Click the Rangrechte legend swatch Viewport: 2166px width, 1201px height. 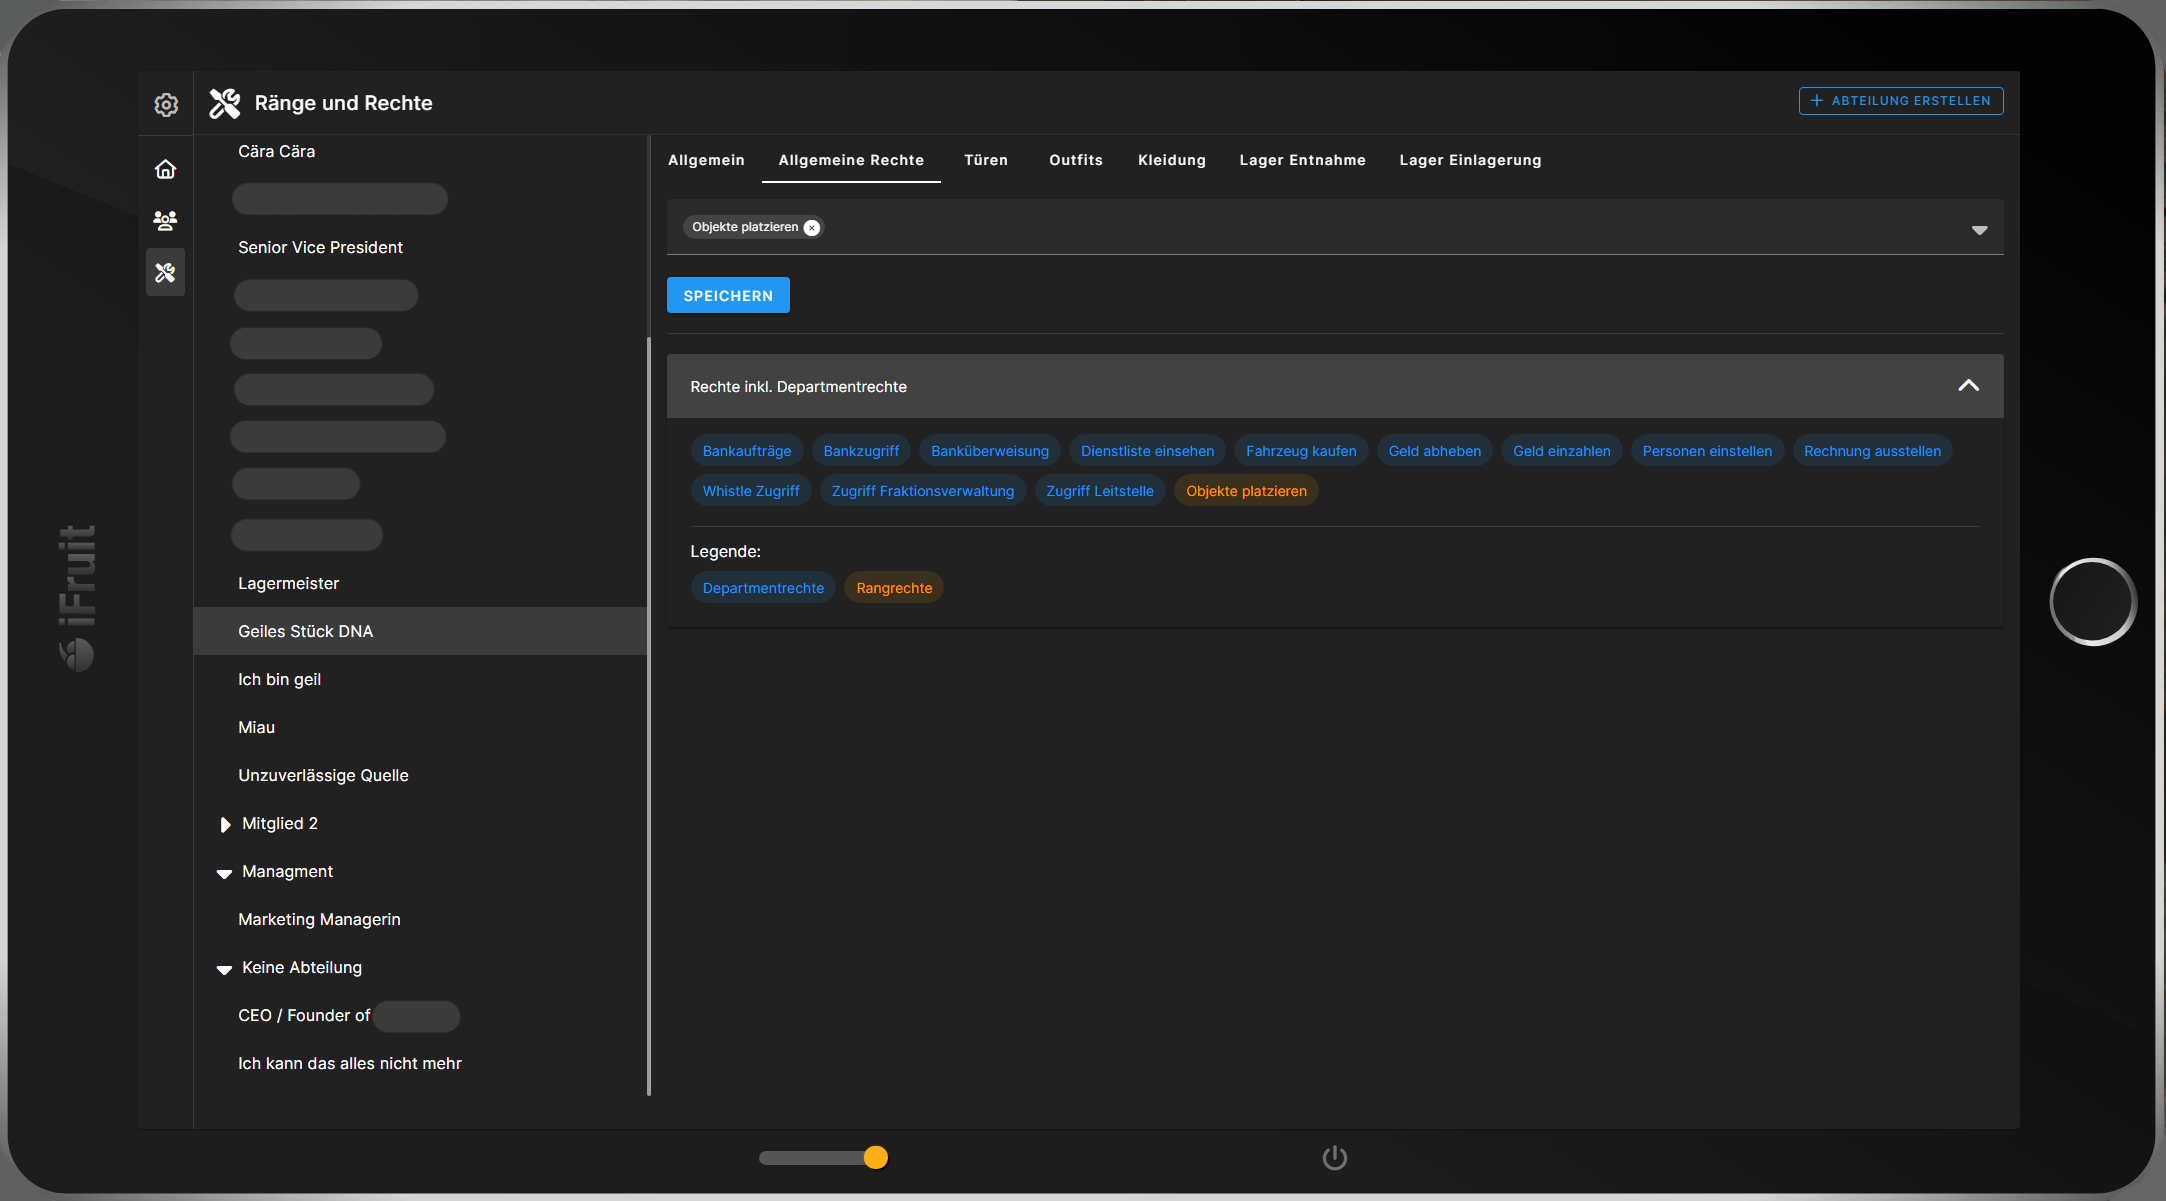tap(893, 587)
